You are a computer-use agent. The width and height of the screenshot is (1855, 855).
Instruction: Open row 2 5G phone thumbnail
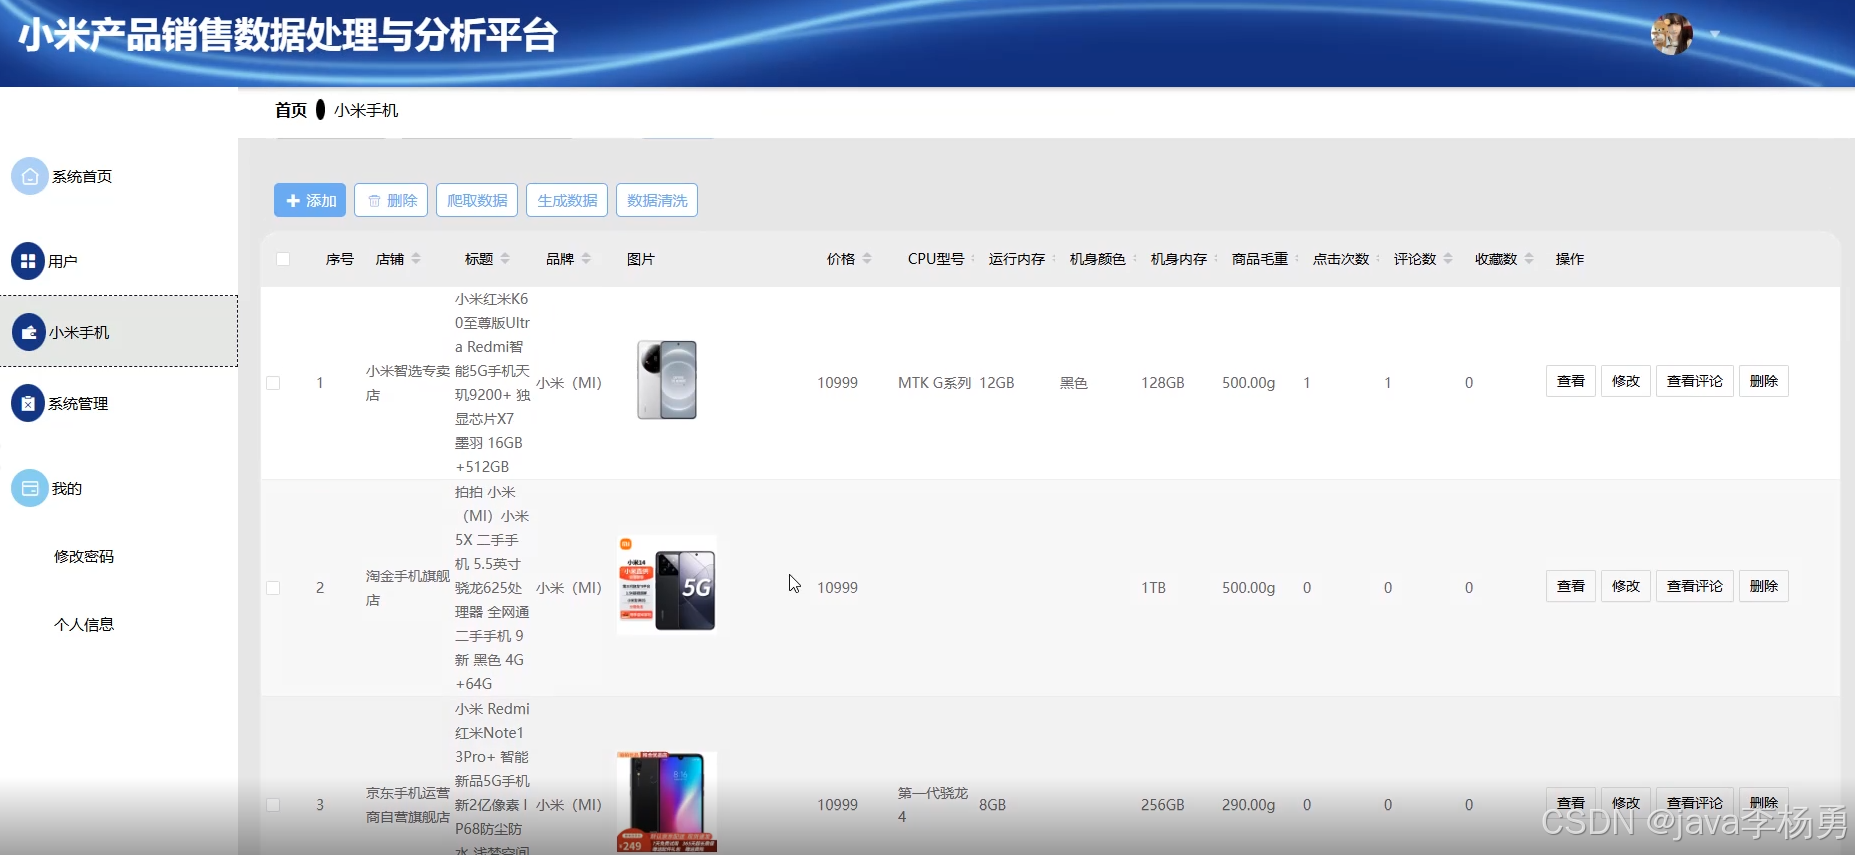coord(667,586)
